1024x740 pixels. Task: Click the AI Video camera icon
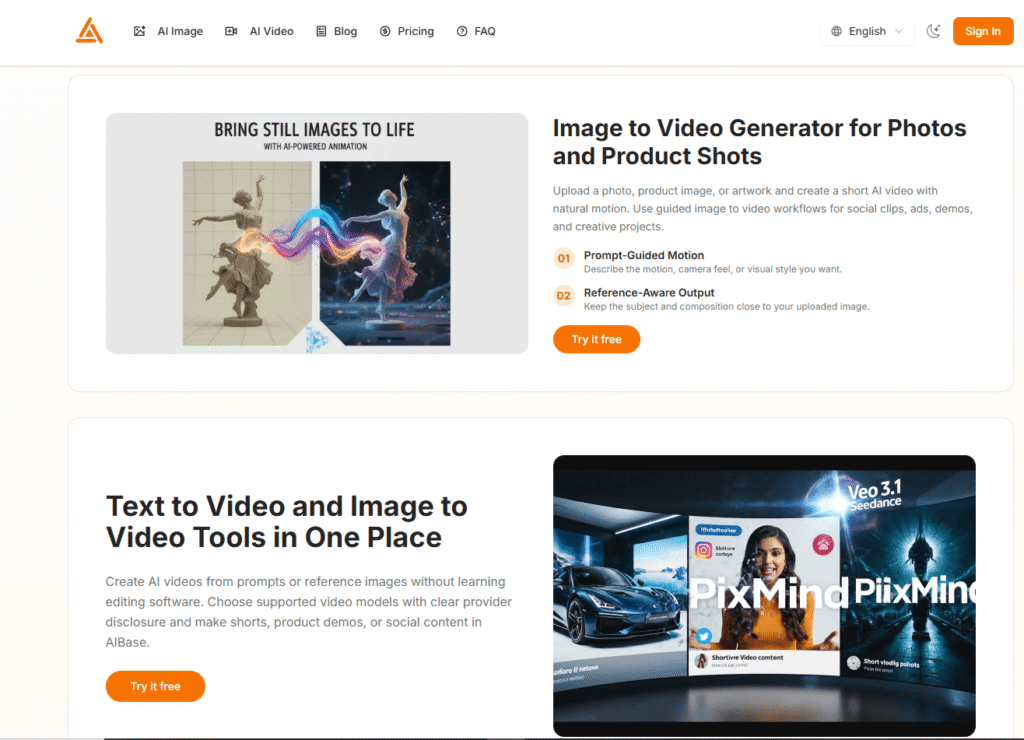[231, 31]
